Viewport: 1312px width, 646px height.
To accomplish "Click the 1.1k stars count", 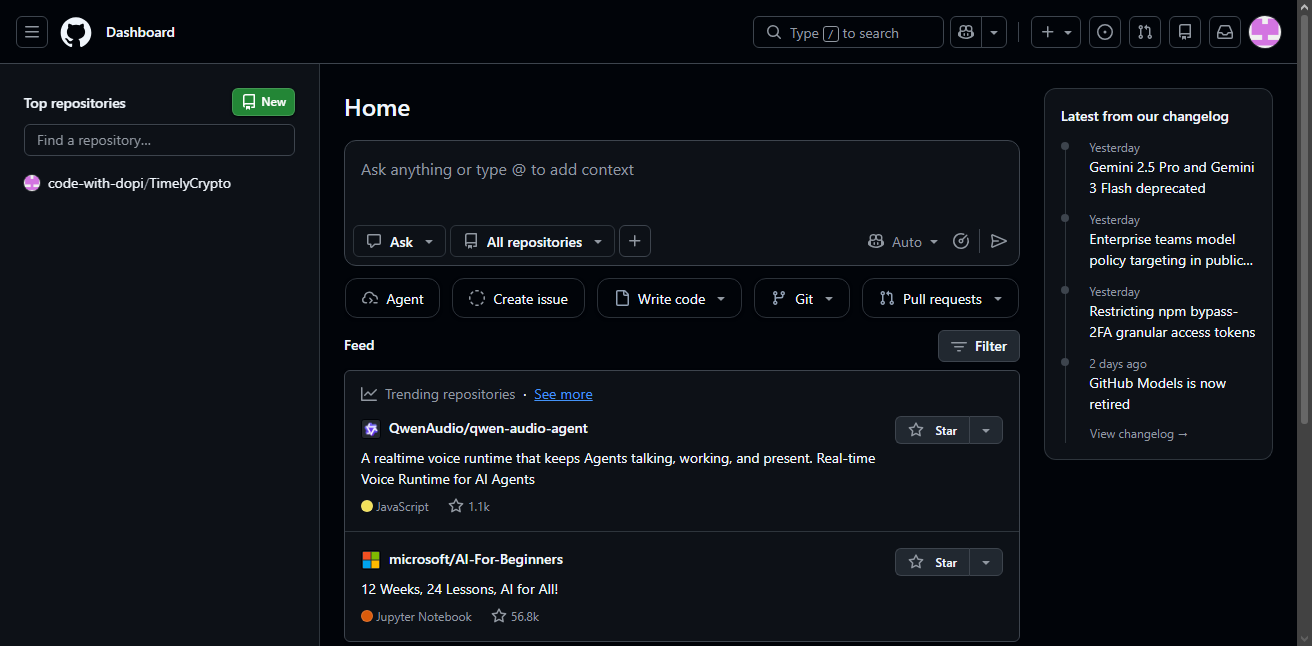I will coord(469,506).
